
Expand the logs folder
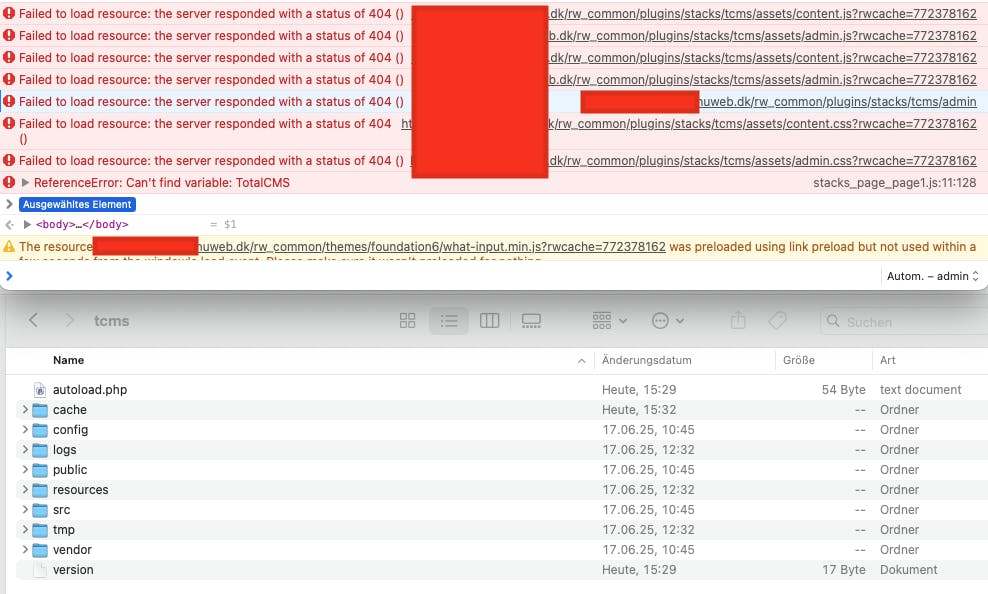point(25,450)
